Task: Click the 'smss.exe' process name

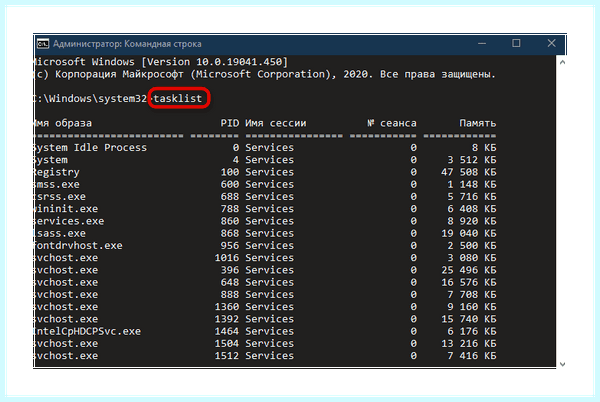Action: [57, 184]
